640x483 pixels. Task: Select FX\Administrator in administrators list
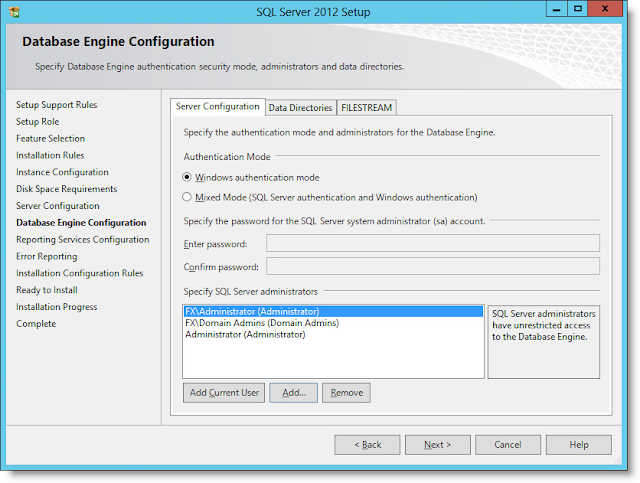click(x=333, y=312)
